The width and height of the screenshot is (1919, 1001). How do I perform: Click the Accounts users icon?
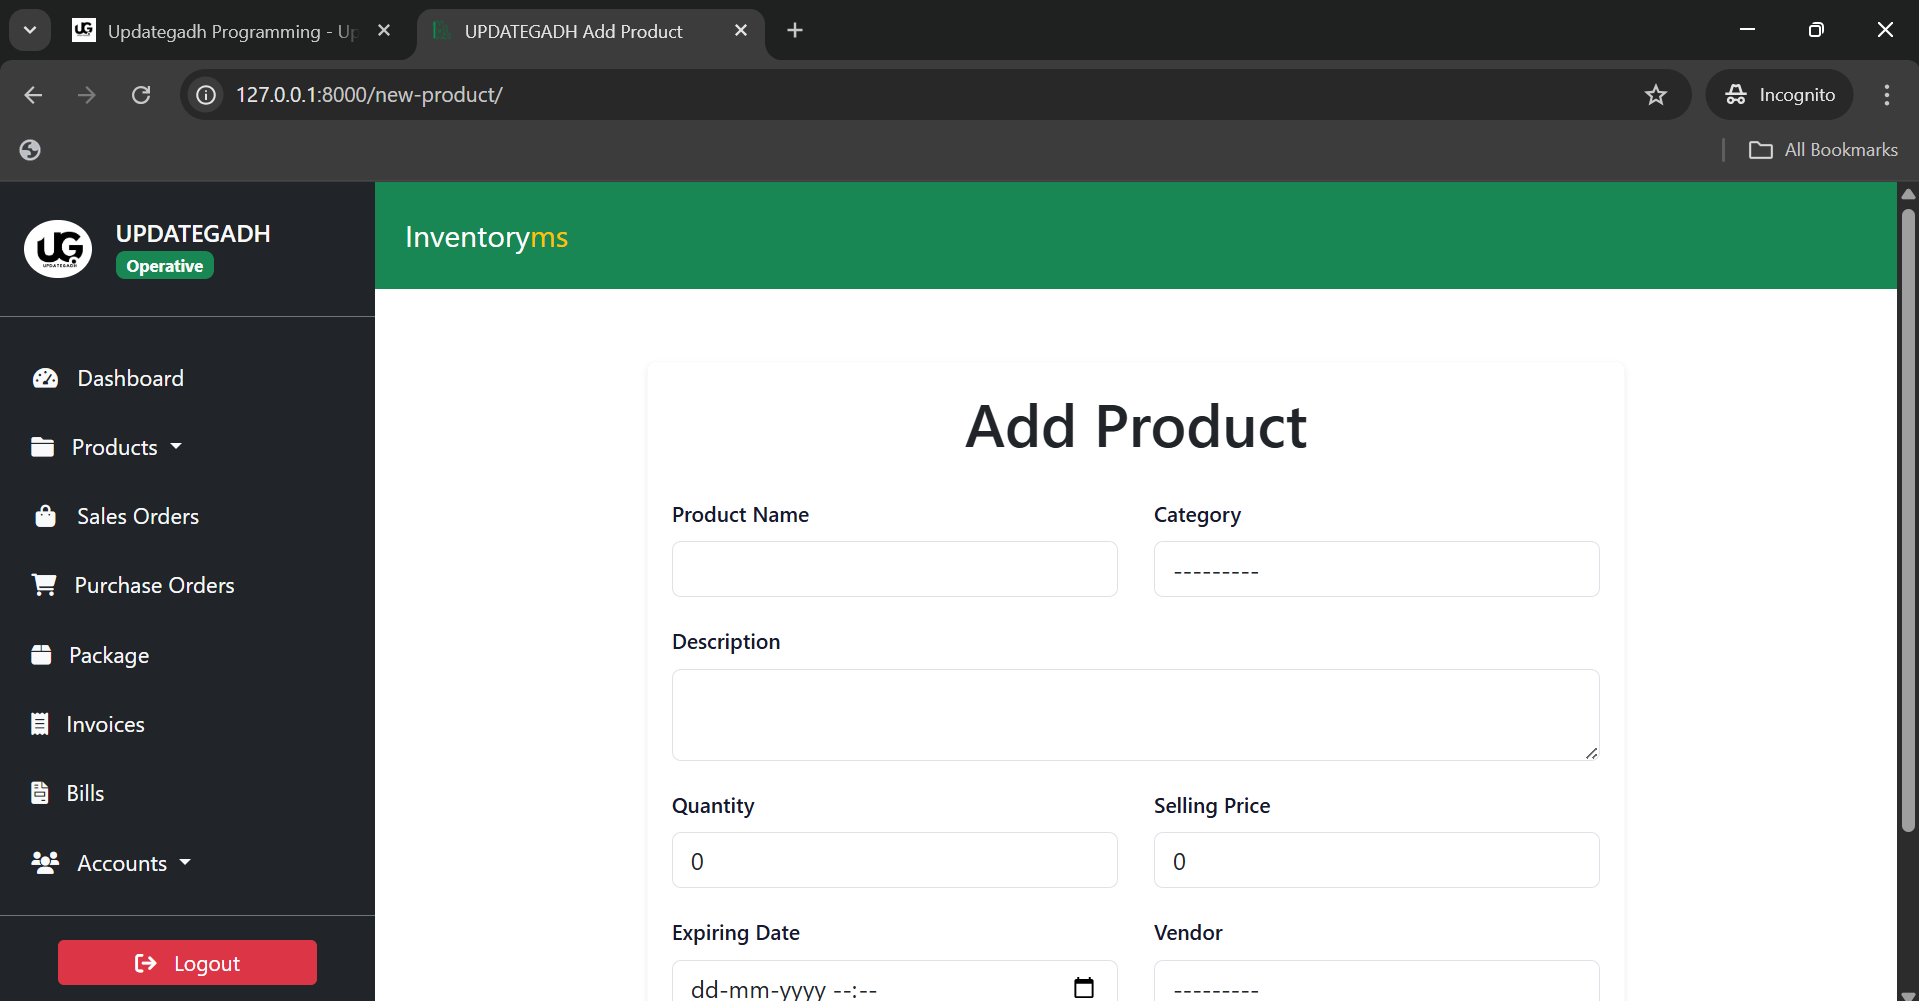pyautogui.click(x=45, y=863)
